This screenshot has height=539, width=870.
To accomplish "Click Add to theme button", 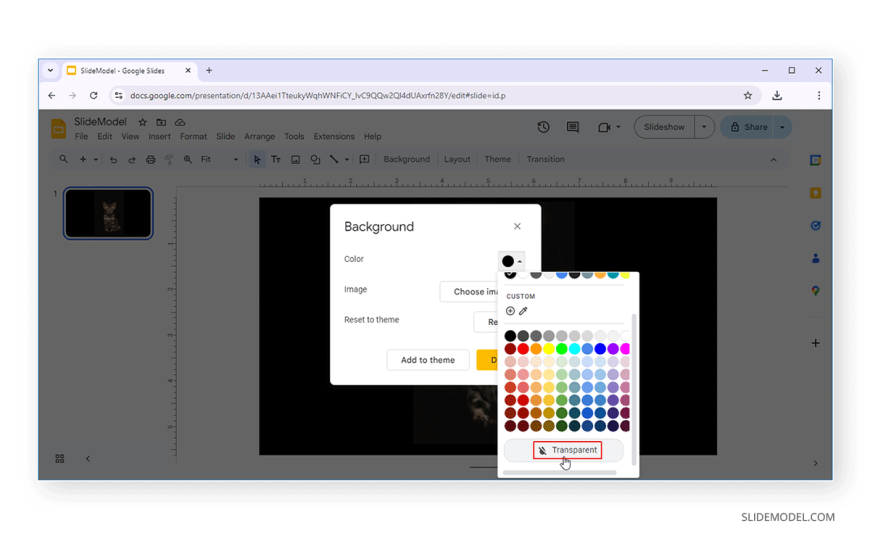I will coord(428,360).
